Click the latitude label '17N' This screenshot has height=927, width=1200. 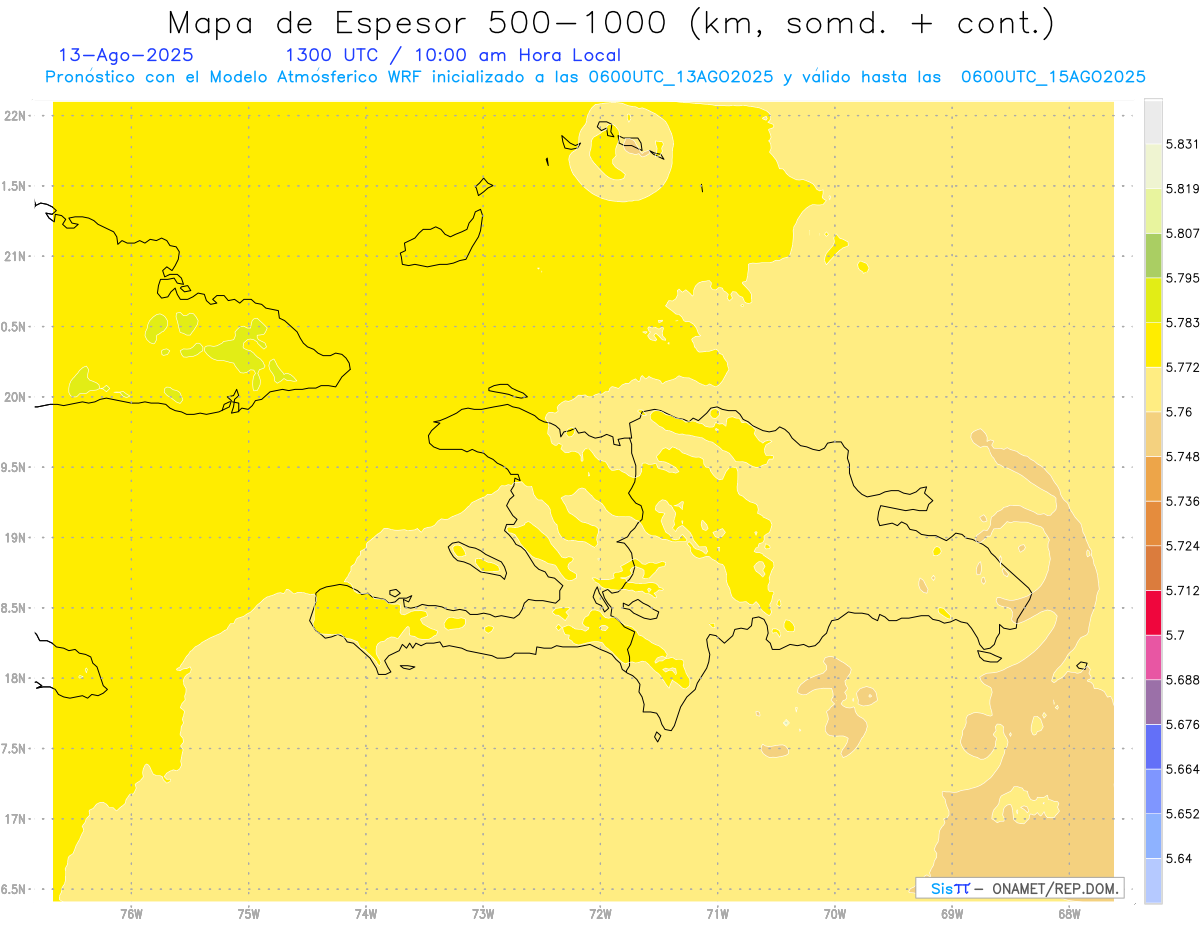click(15, 819)
